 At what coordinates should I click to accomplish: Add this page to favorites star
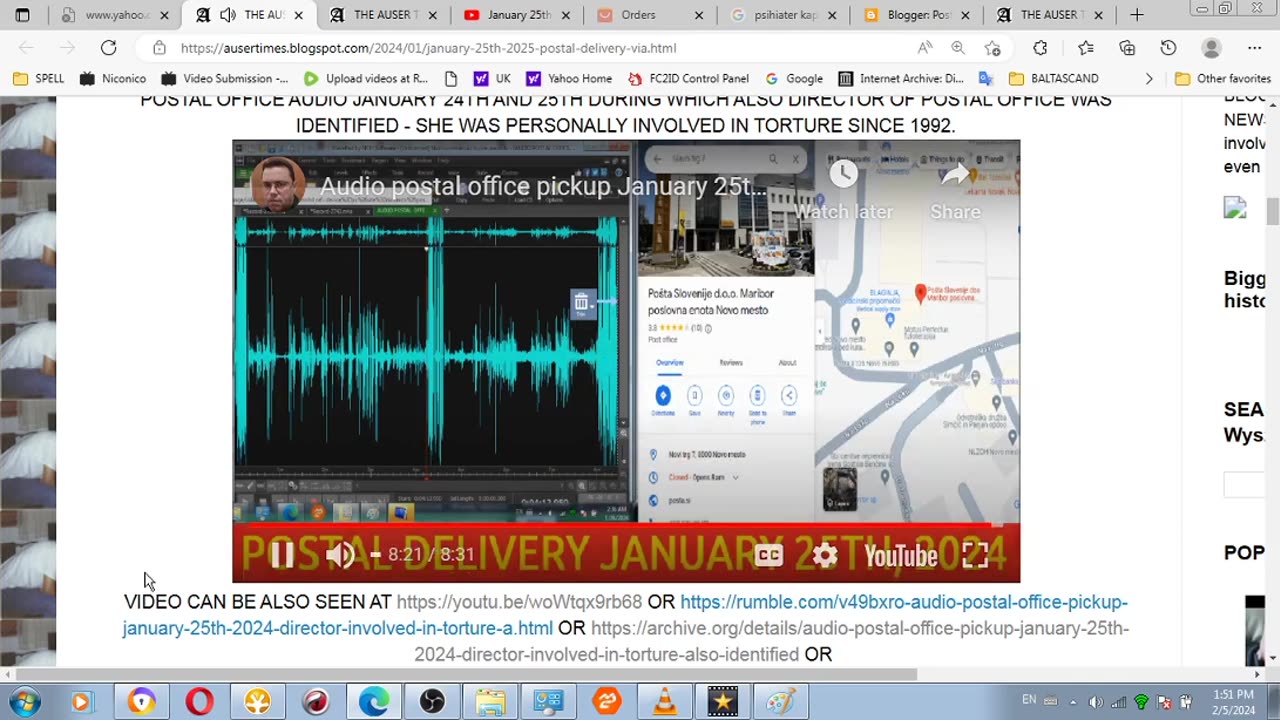pyautogui.click(x=992, y=48)
